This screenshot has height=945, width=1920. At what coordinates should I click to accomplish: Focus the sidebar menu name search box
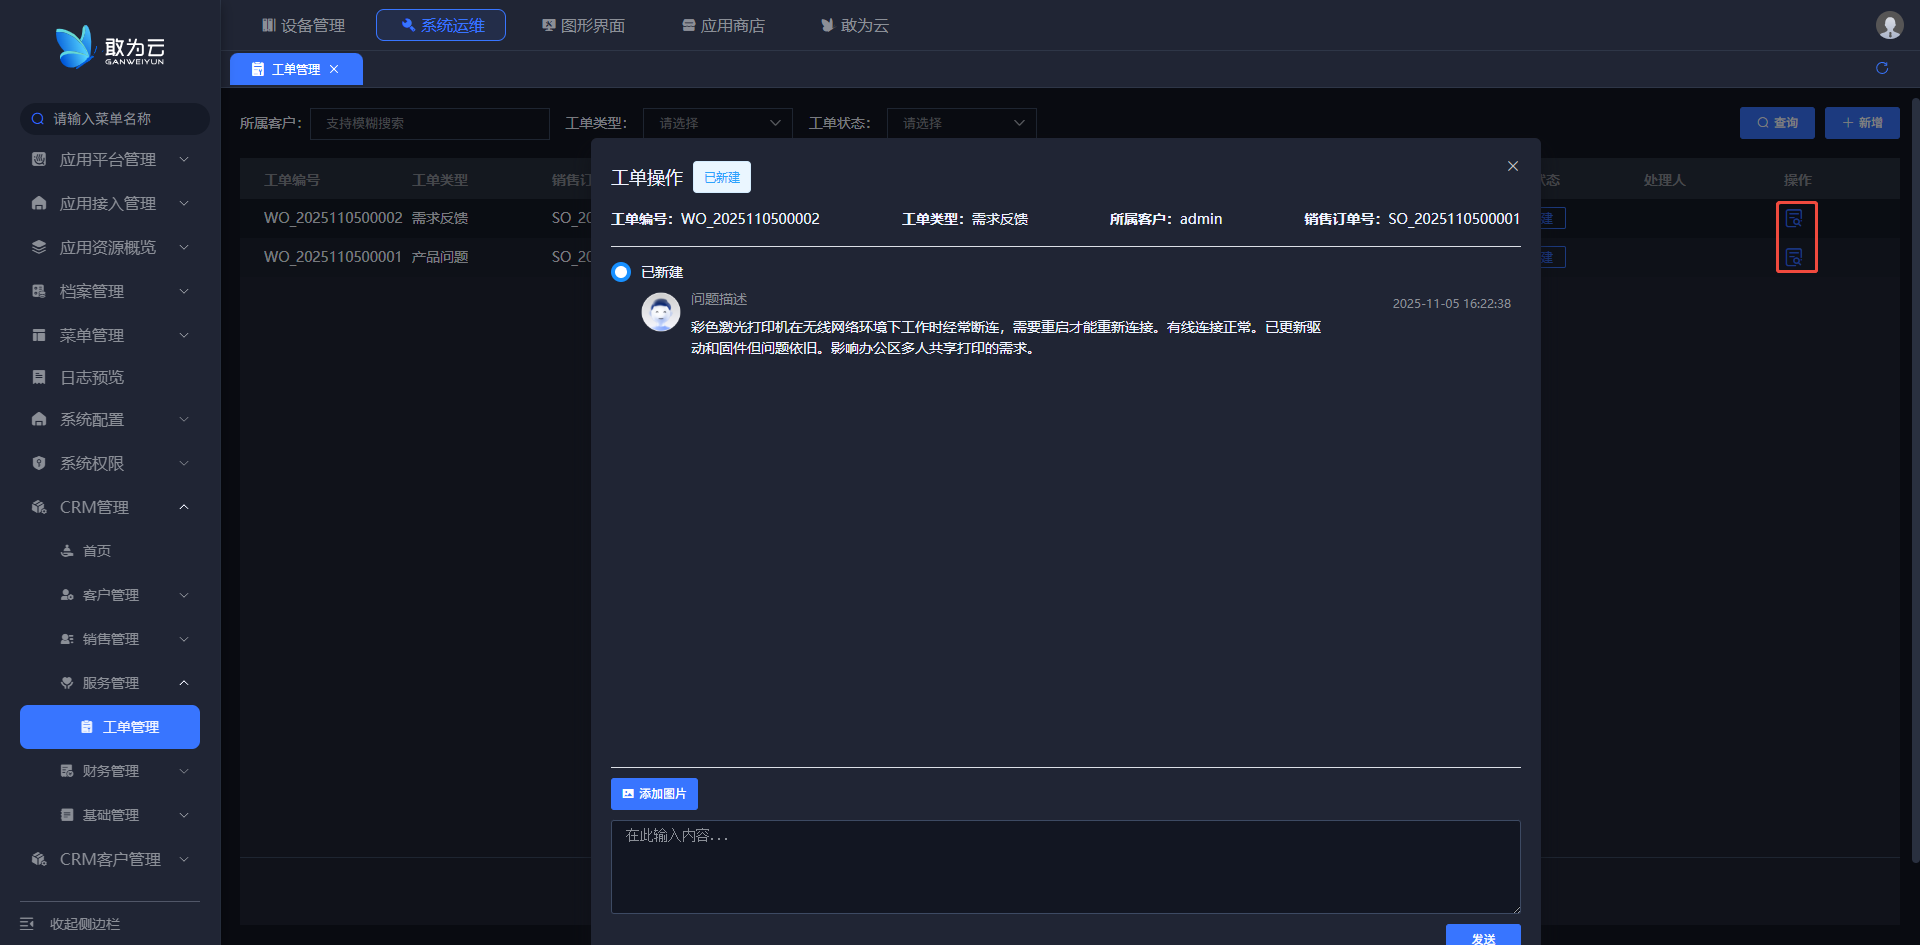coord(115,119)
